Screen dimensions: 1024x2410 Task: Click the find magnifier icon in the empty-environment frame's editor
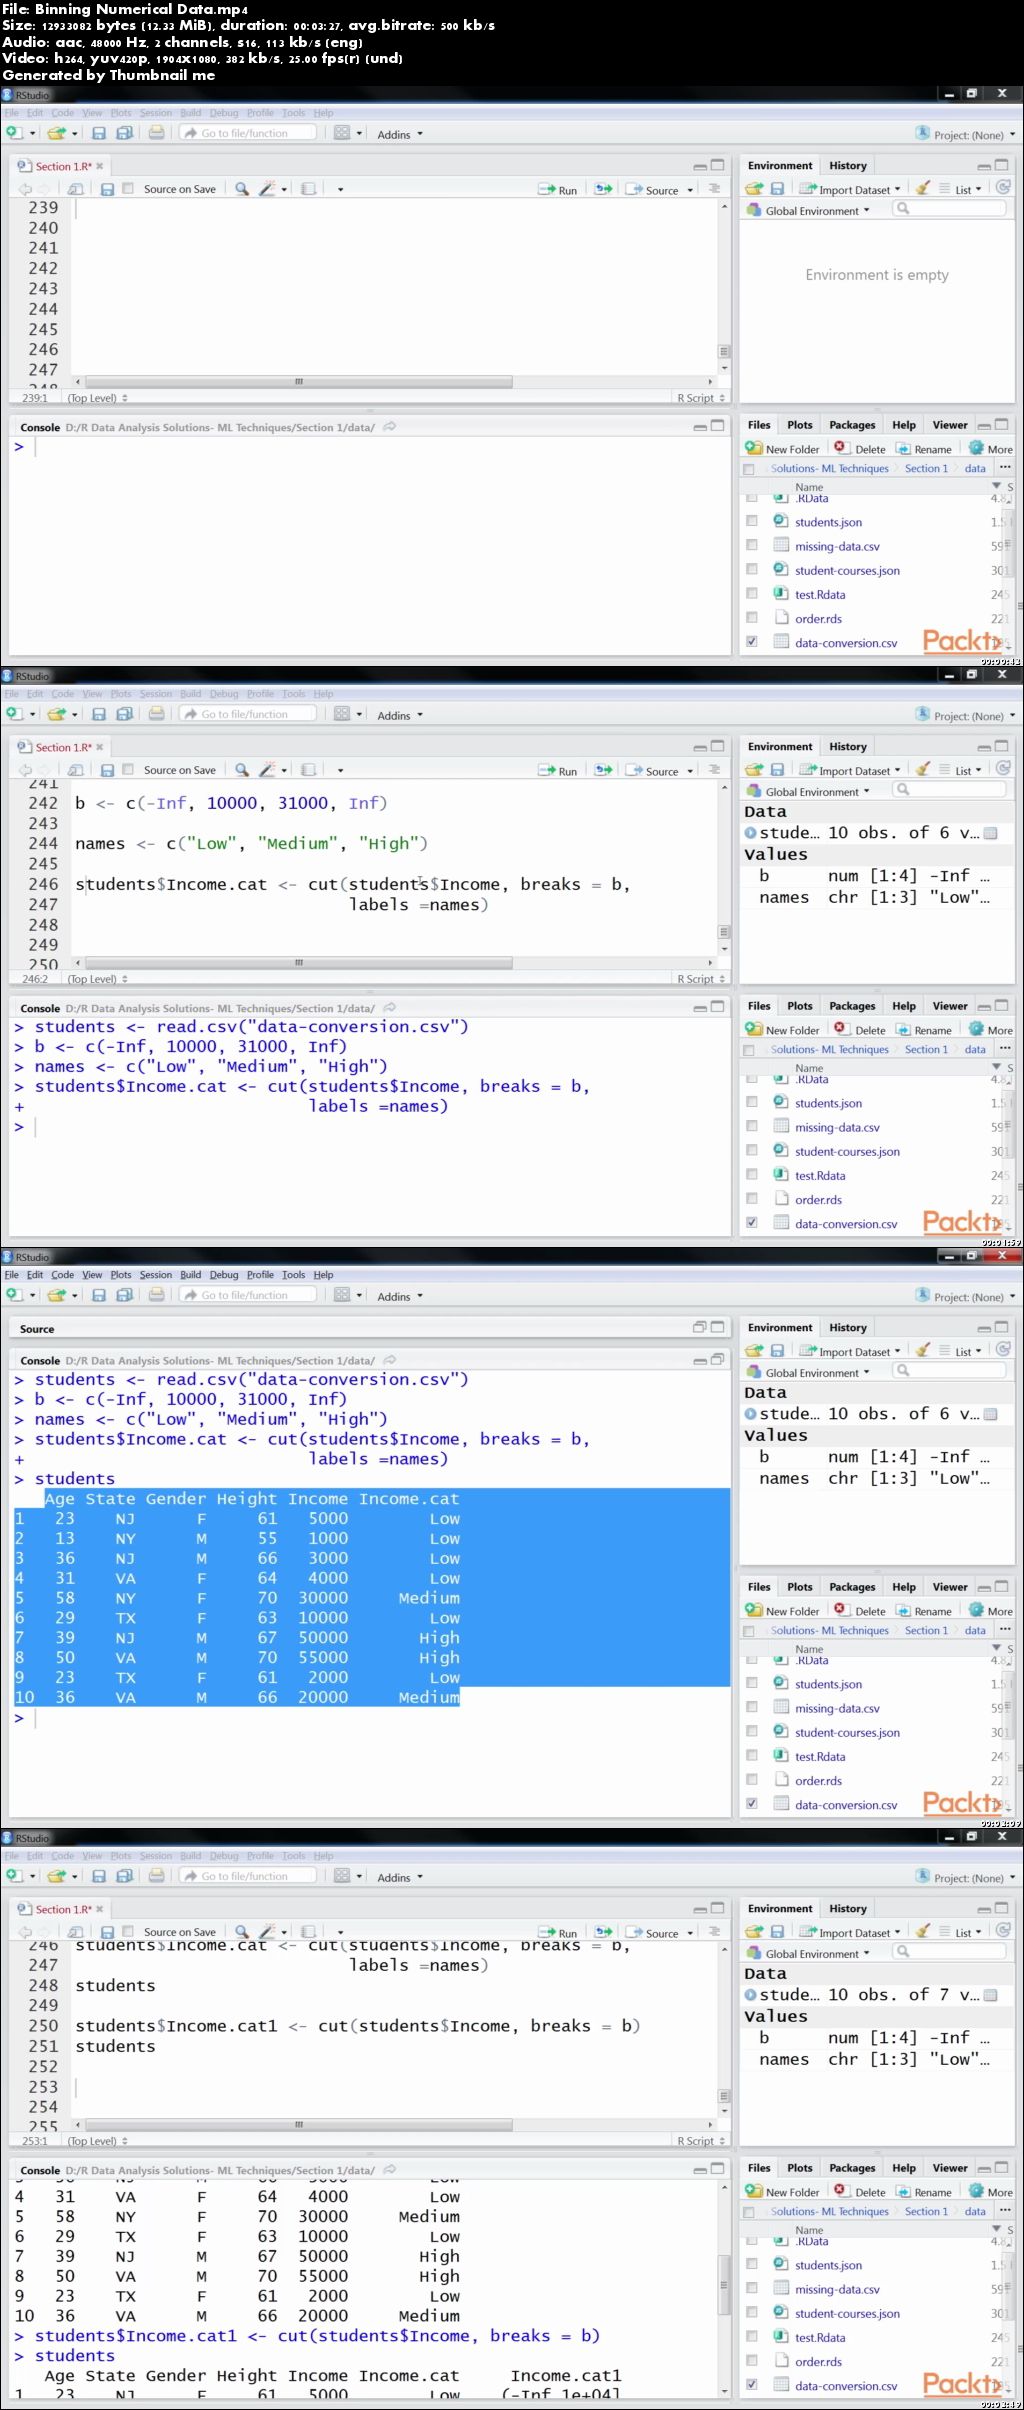(x=242, y=188)
